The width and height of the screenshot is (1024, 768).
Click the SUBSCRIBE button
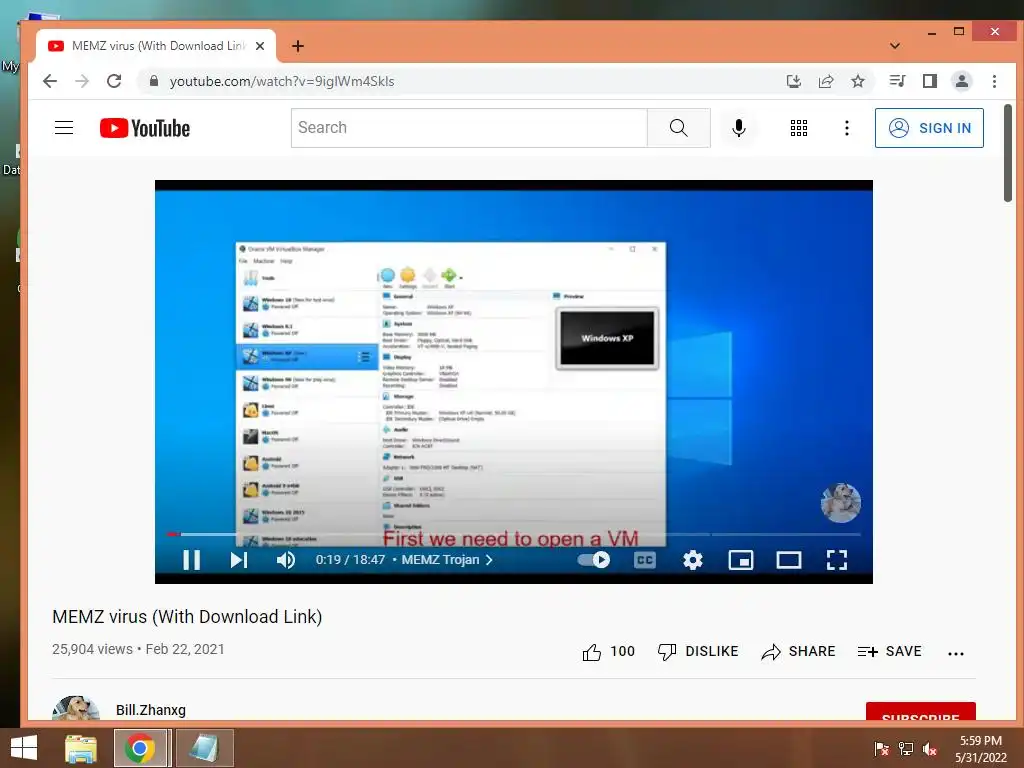[x=921, y=712]
